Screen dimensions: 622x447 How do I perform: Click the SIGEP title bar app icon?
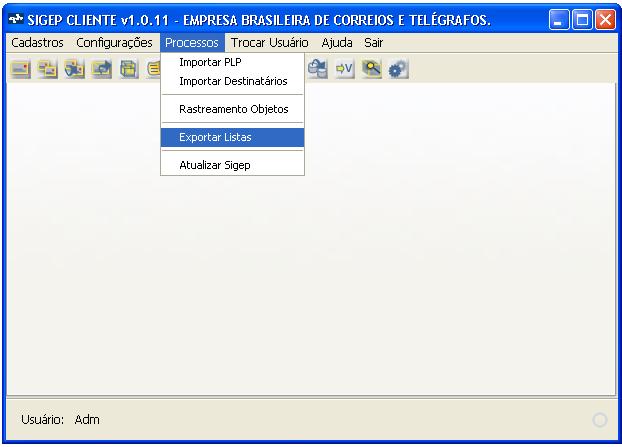pyautogui.click(x=16, y=19)
